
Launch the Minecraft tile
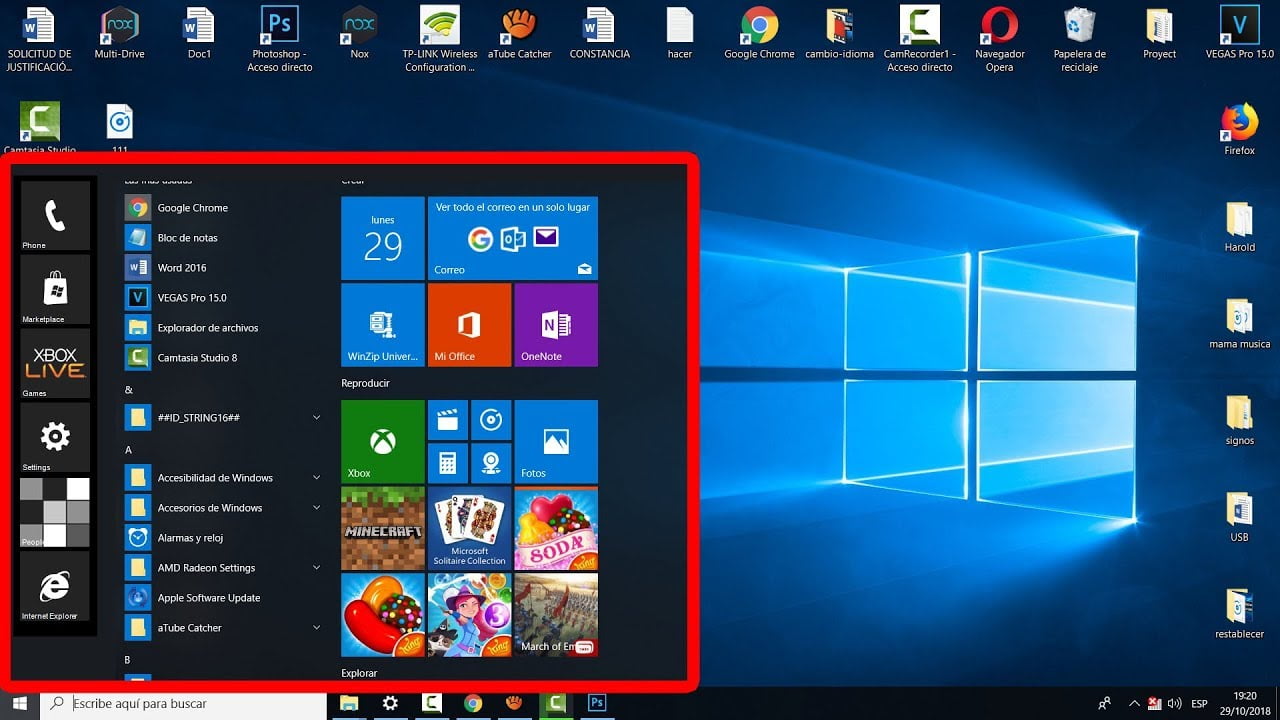(383, 528)
